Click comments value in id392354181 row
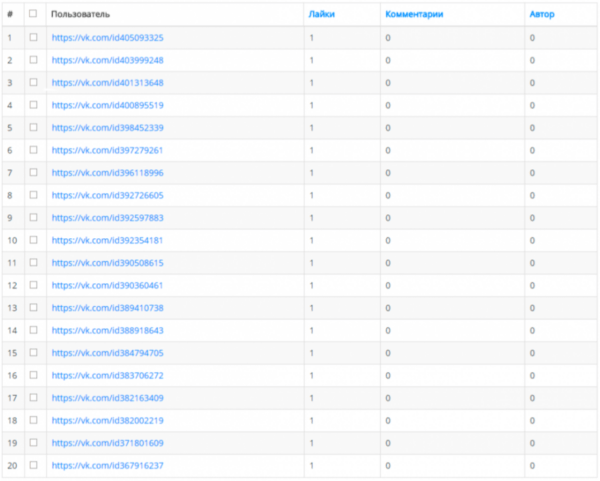The image size is (600, 481). [388, 240]
